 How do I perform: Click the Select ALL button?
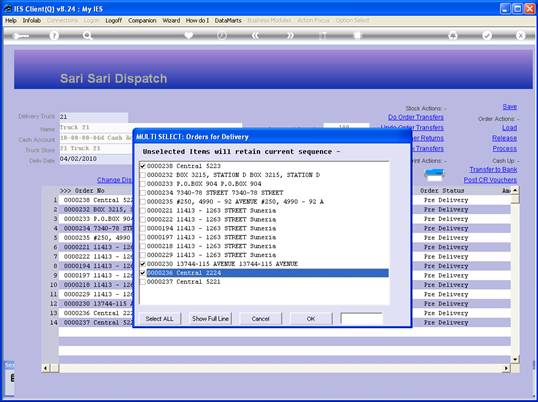click(x=159, y=319)
